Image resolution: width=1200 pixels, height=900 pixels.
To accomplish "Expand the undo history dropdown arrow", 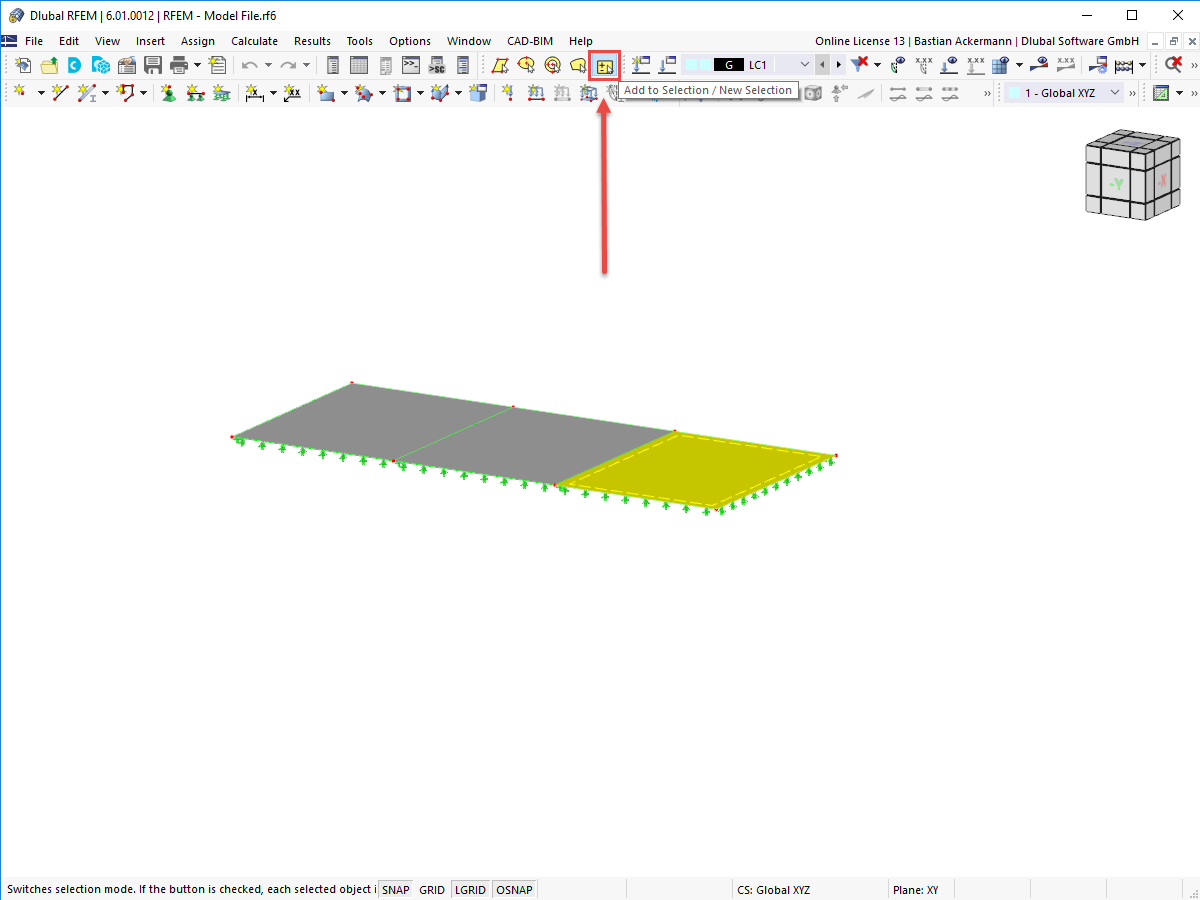I will (x=268, y=65).
